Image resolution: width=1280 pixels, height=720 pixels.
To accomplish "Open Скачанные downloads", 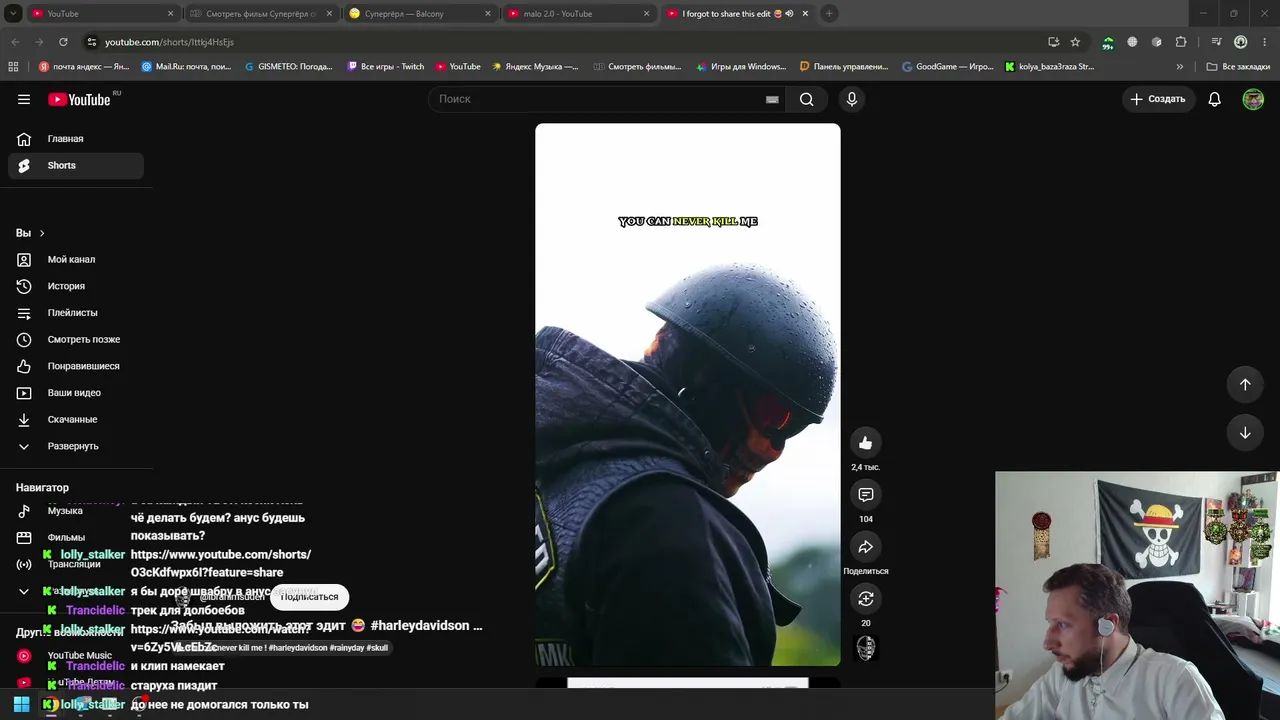I will [76, 420].
